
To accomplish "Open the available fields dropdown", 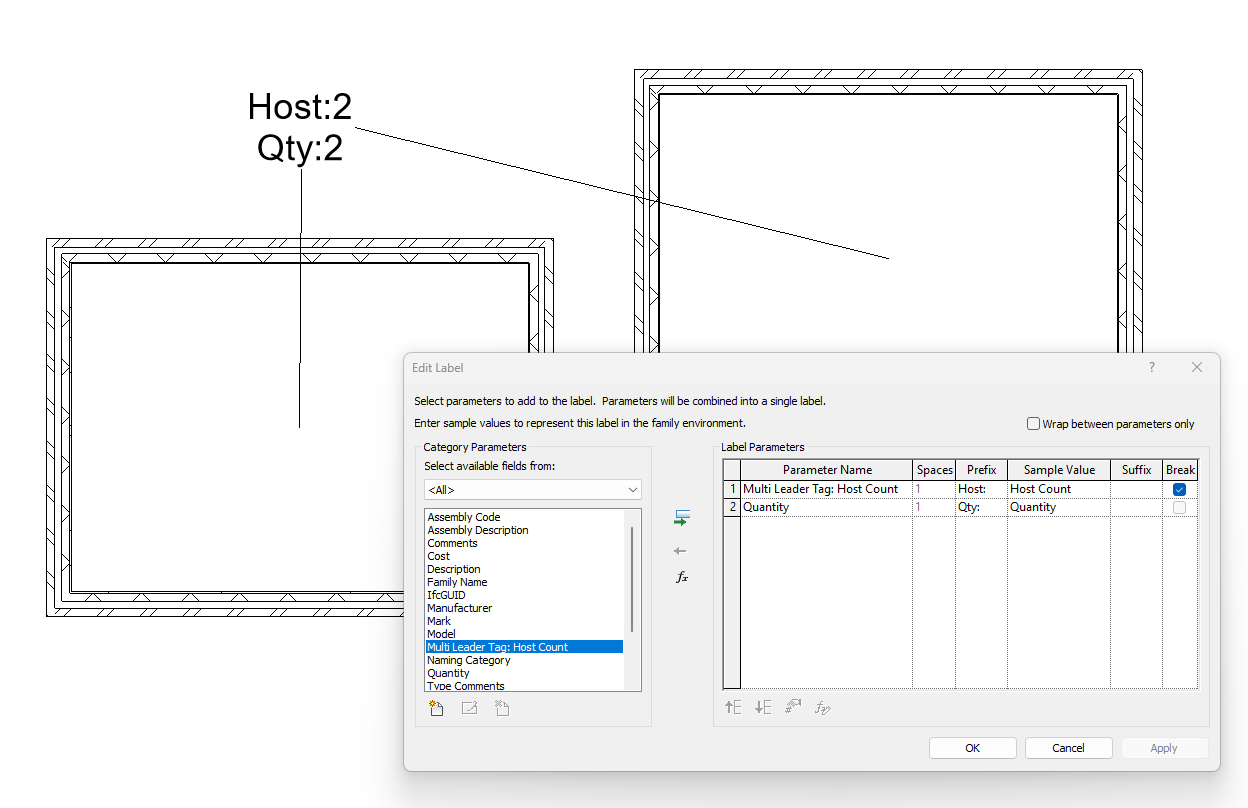I will tap(630, 489).
